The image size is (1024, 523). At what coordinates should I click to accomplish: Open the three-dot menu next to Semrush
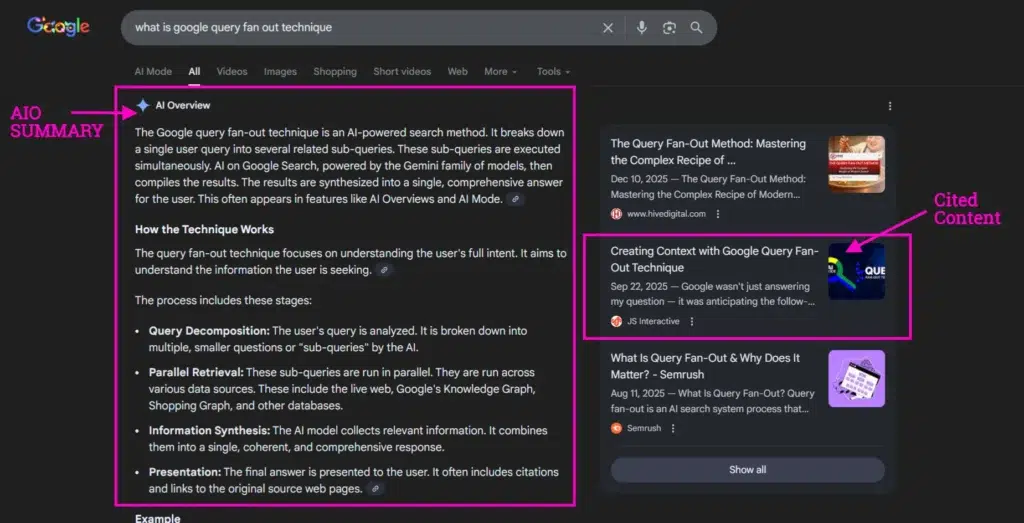coord(673,428)
